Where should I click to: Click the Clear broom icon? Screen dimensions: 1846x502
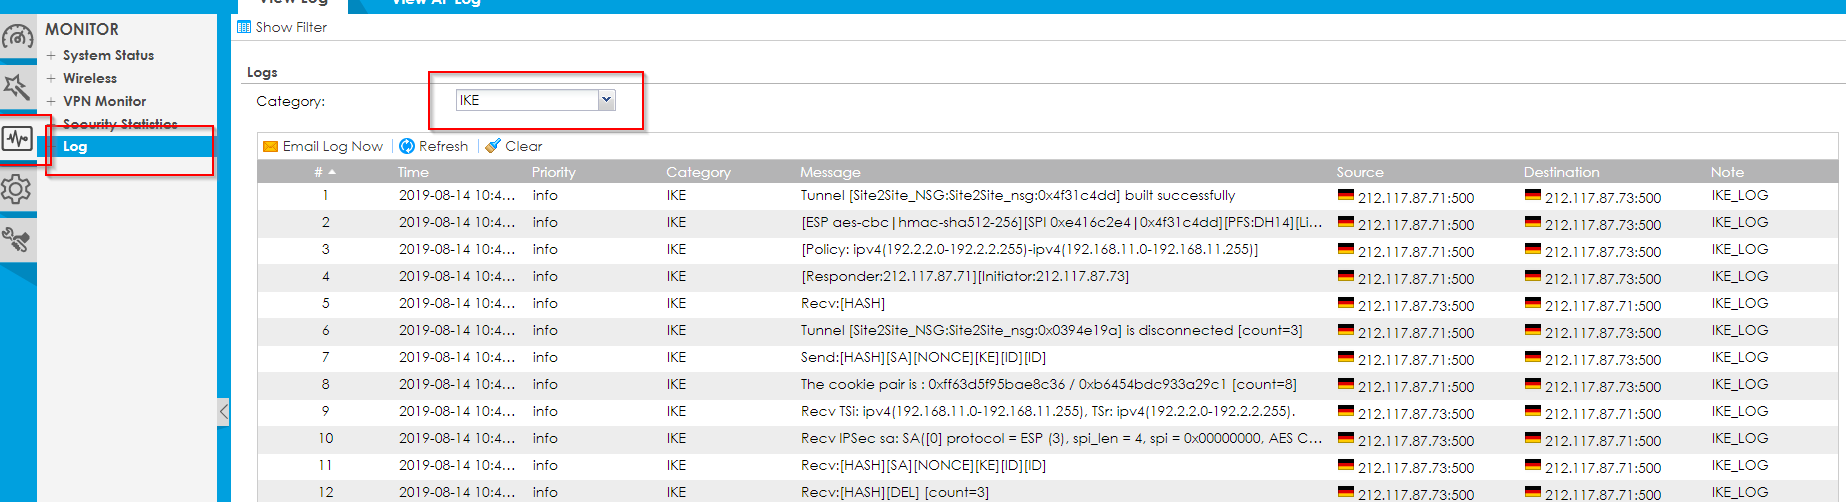(492, 146)
